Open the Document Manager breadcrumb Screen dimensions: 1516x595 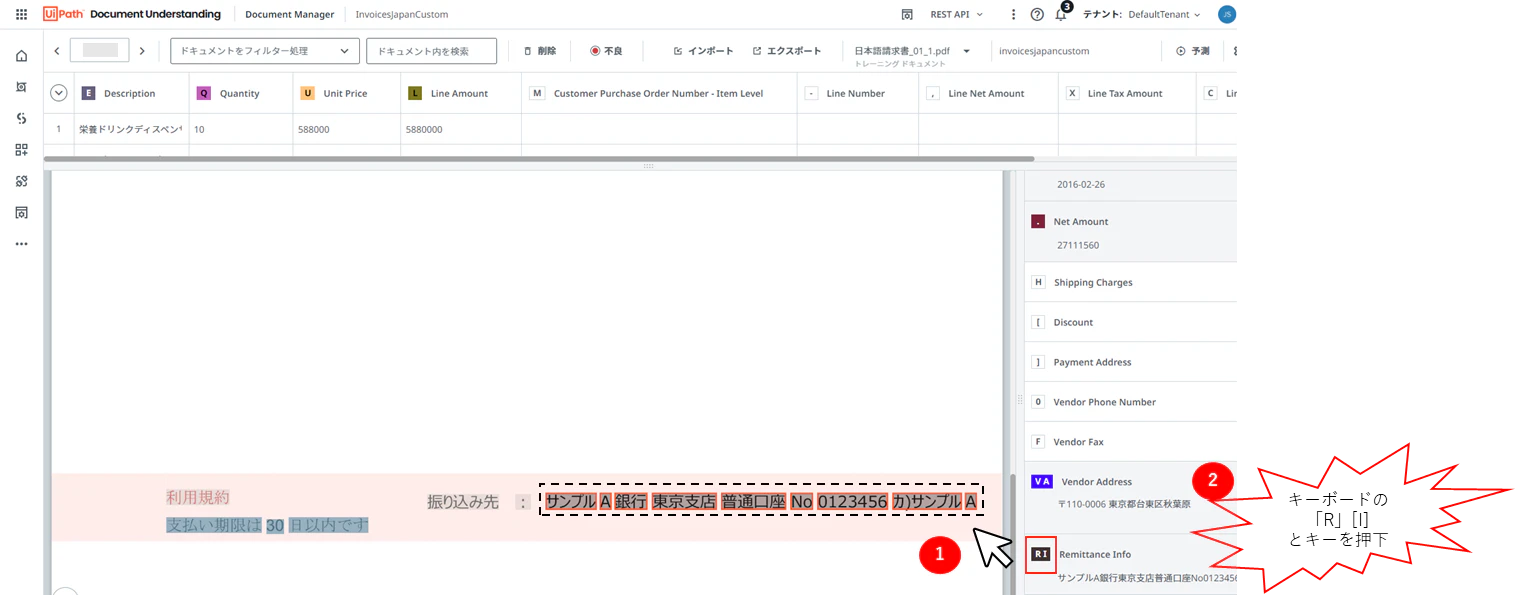[x=290, y=15]
